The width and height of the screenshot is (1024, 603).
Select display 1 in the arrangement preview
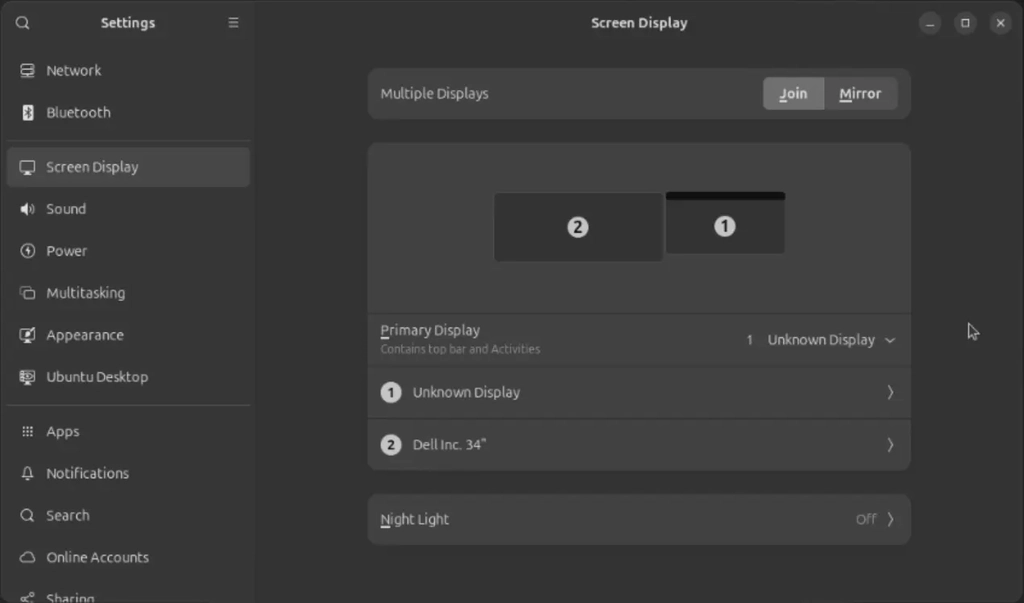coord(725,226)
